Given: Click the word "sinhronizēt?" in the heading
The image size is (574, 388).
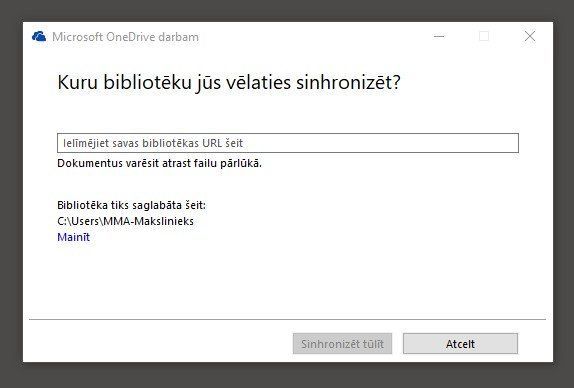Looking at the screenshot, I should coord(348,82).
